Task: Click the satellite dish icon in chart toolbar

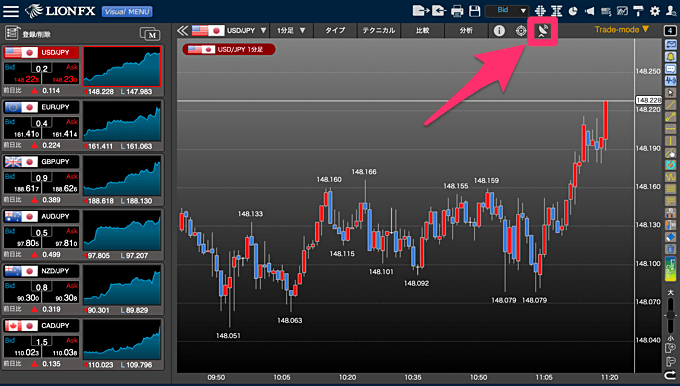Action: [542, 30]
